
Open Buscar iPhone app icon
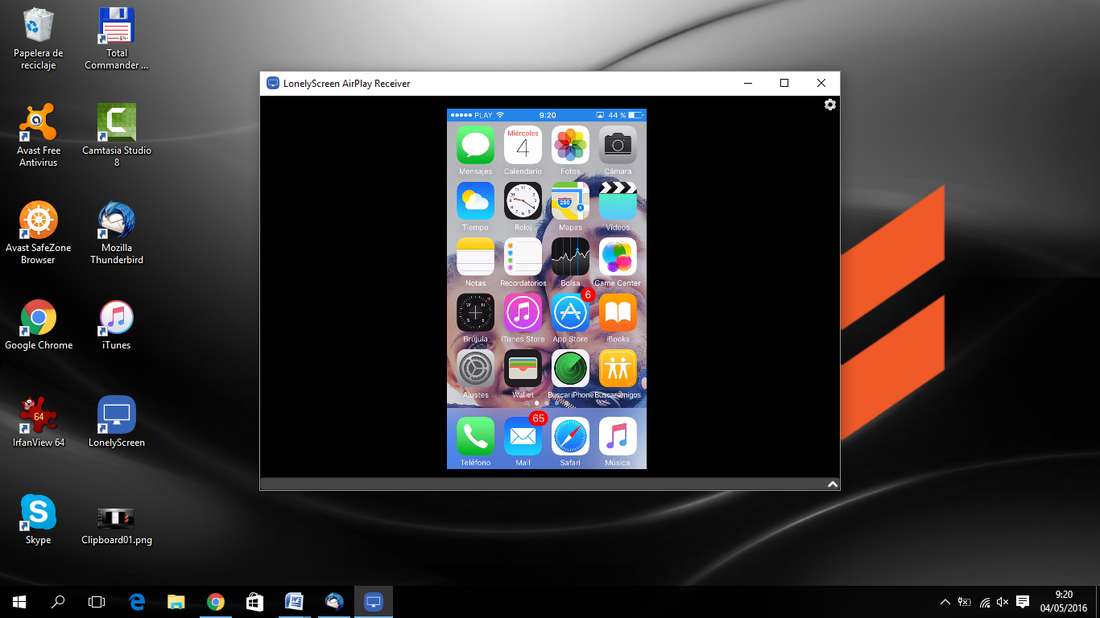tap(570, 369)
